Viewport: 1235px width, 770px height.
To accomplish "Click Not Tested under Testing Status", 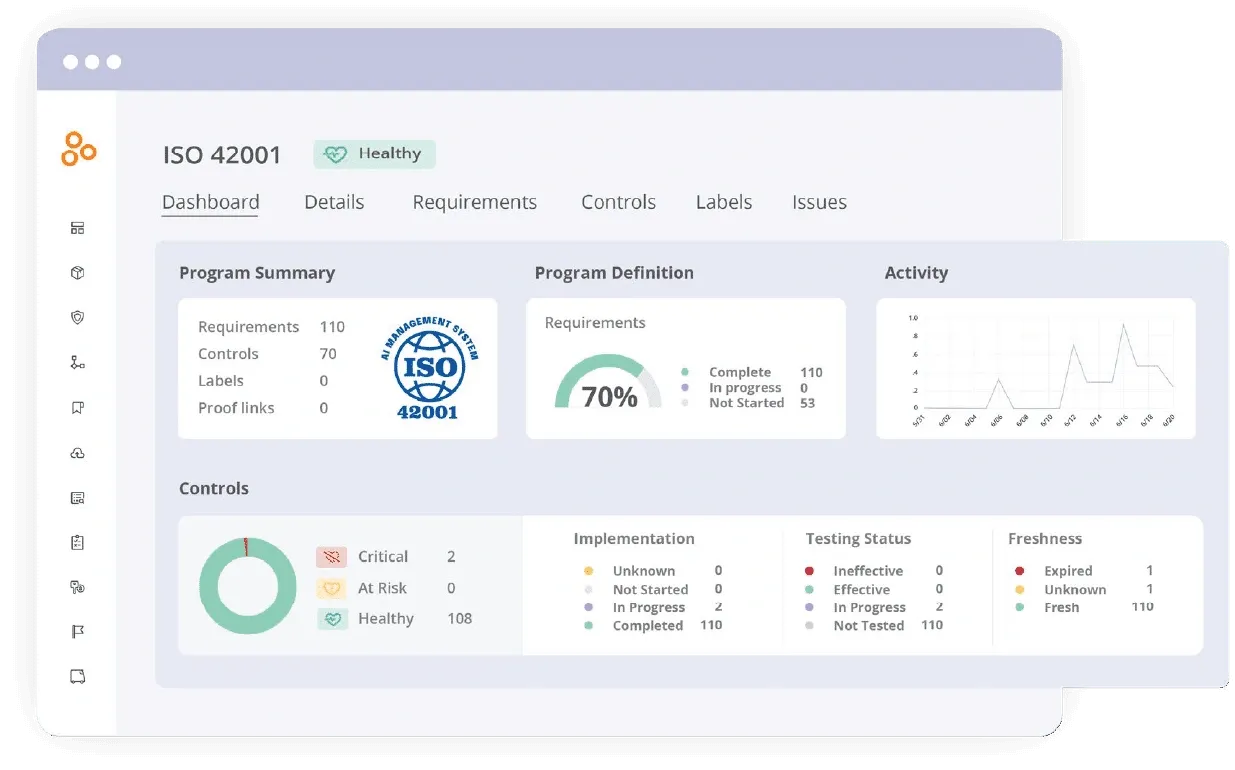I will 874,625.
